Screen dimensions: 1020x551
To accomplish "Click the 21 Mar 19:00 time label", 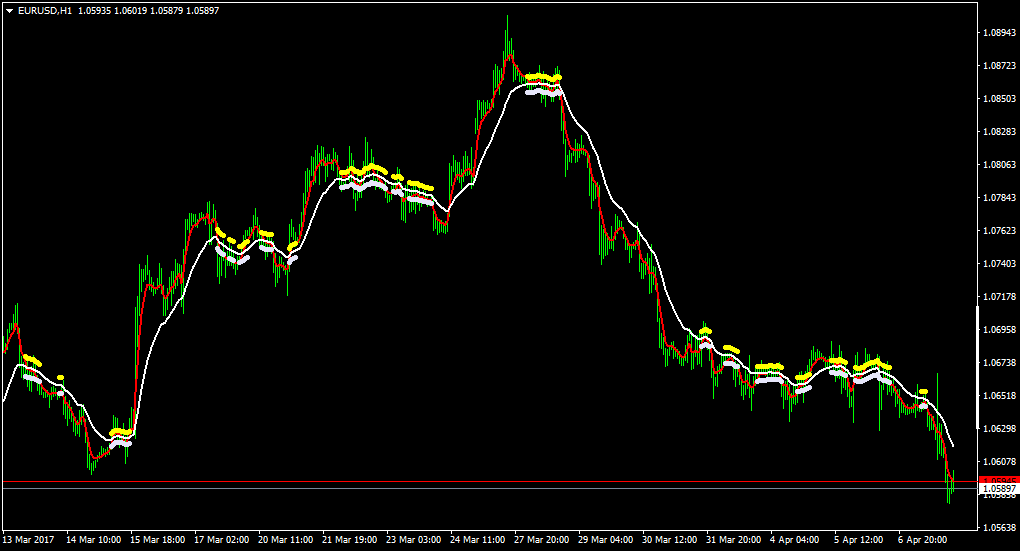I will tap(349, 540).
